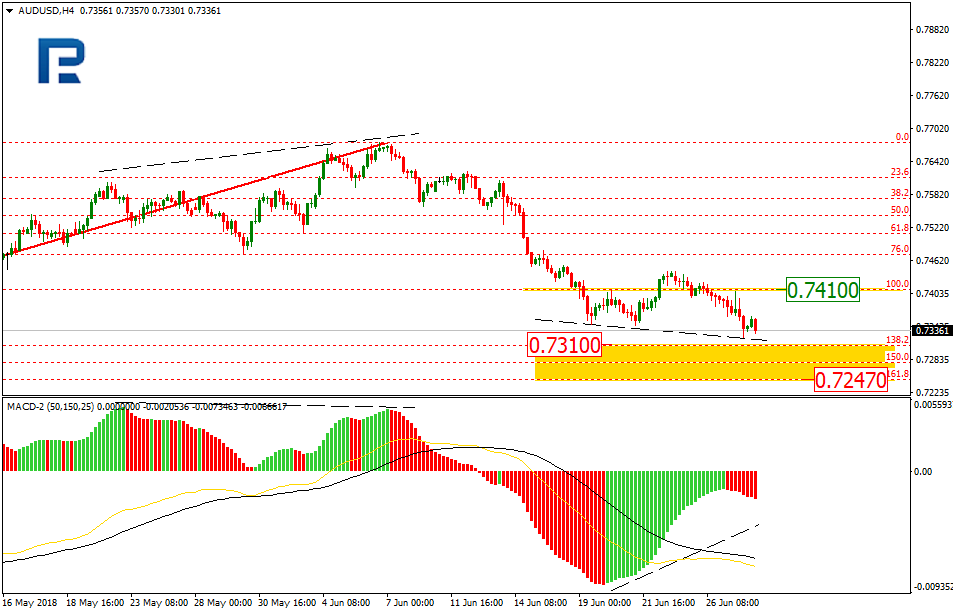The image size is (953, 614).
Task: Click the green 0.74100 price label
Action: (823, 290)
